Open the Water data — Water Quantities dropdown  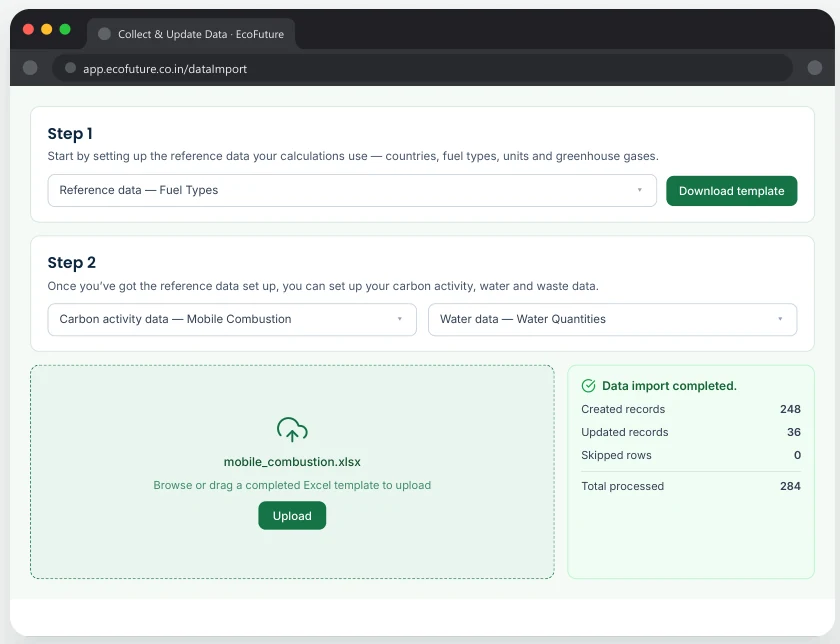pos(612,319)
